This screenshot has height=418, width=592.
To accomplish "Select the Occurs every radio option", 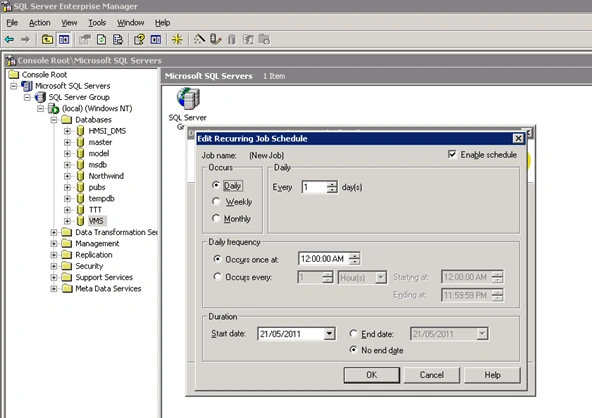I will [x=217, y=277].
